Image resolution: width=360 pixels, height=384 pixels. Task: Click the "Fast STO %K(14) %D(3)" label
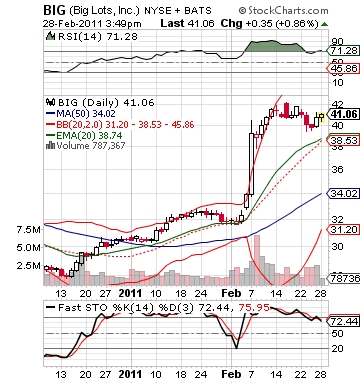click(126, 307)
